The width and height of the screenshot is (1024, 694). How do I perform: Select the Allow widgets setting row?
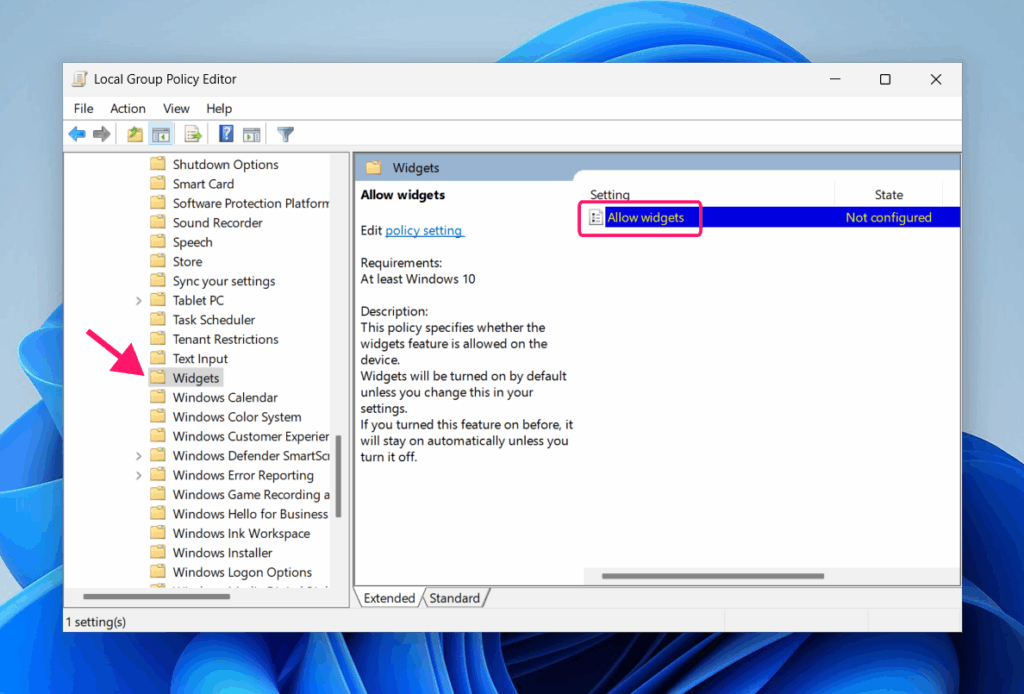(x=773, y=217)
